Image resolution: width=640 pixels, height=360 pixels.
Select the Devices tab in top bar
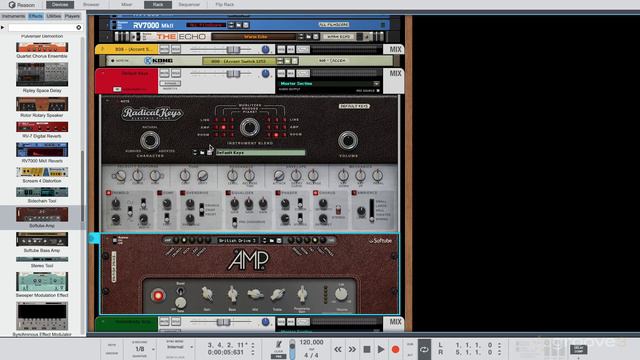pos(60,4)
